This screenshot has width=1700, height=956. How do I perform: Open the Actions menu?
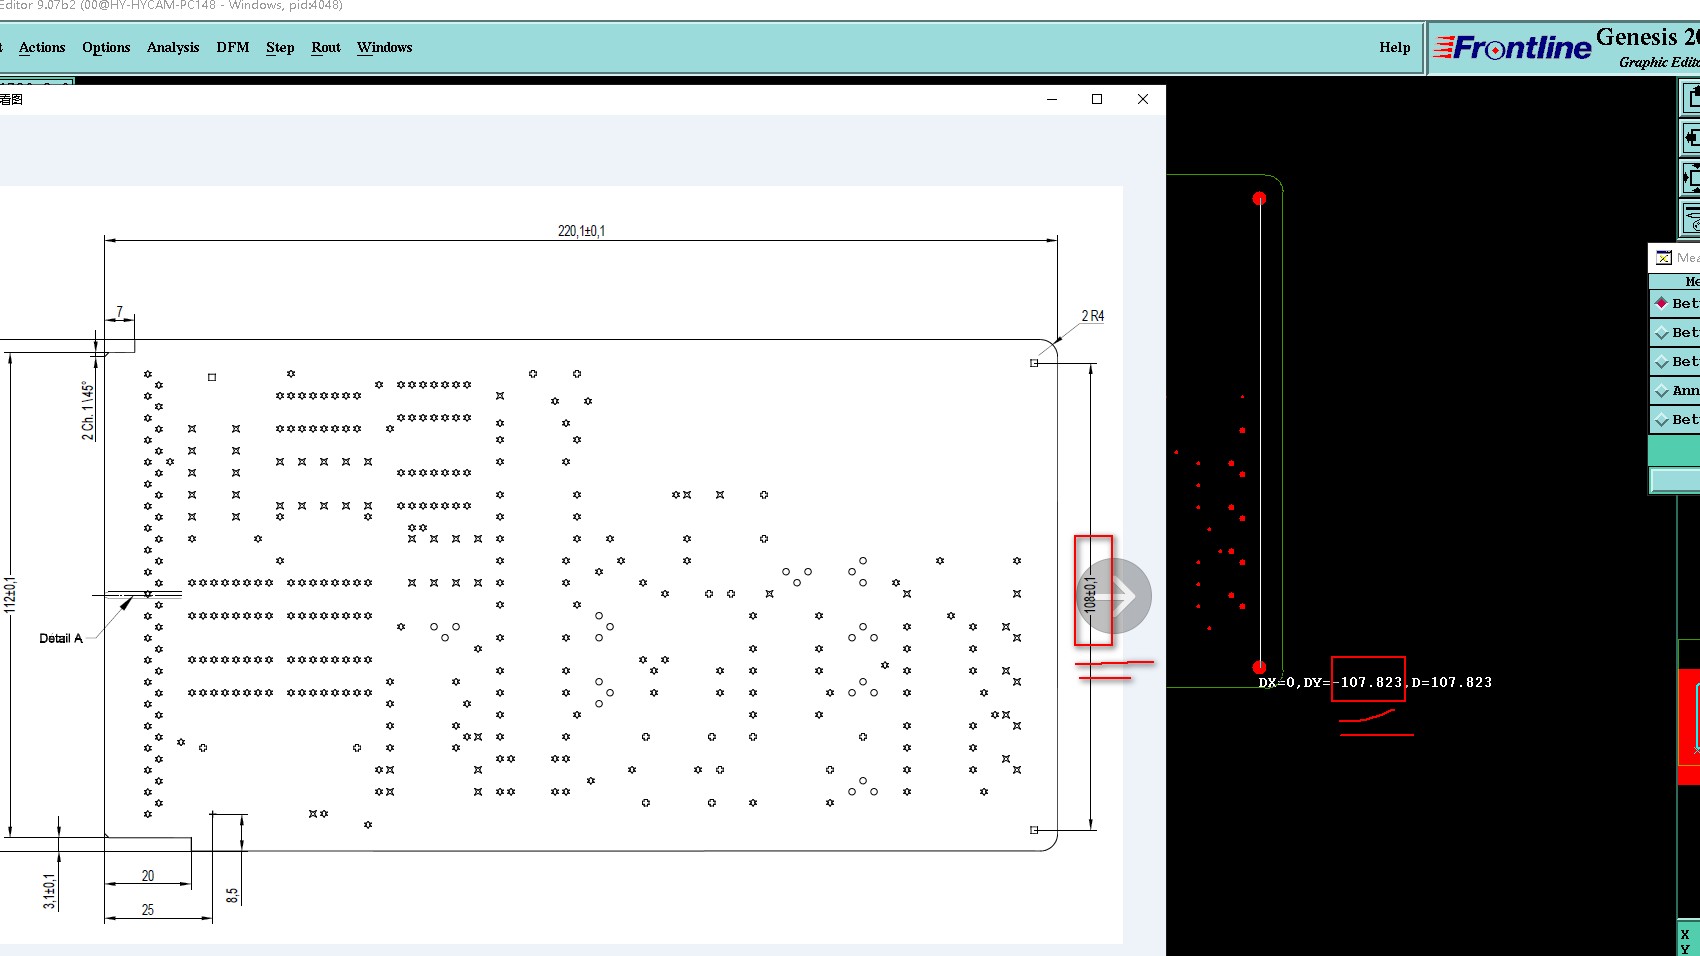point(42,47)
